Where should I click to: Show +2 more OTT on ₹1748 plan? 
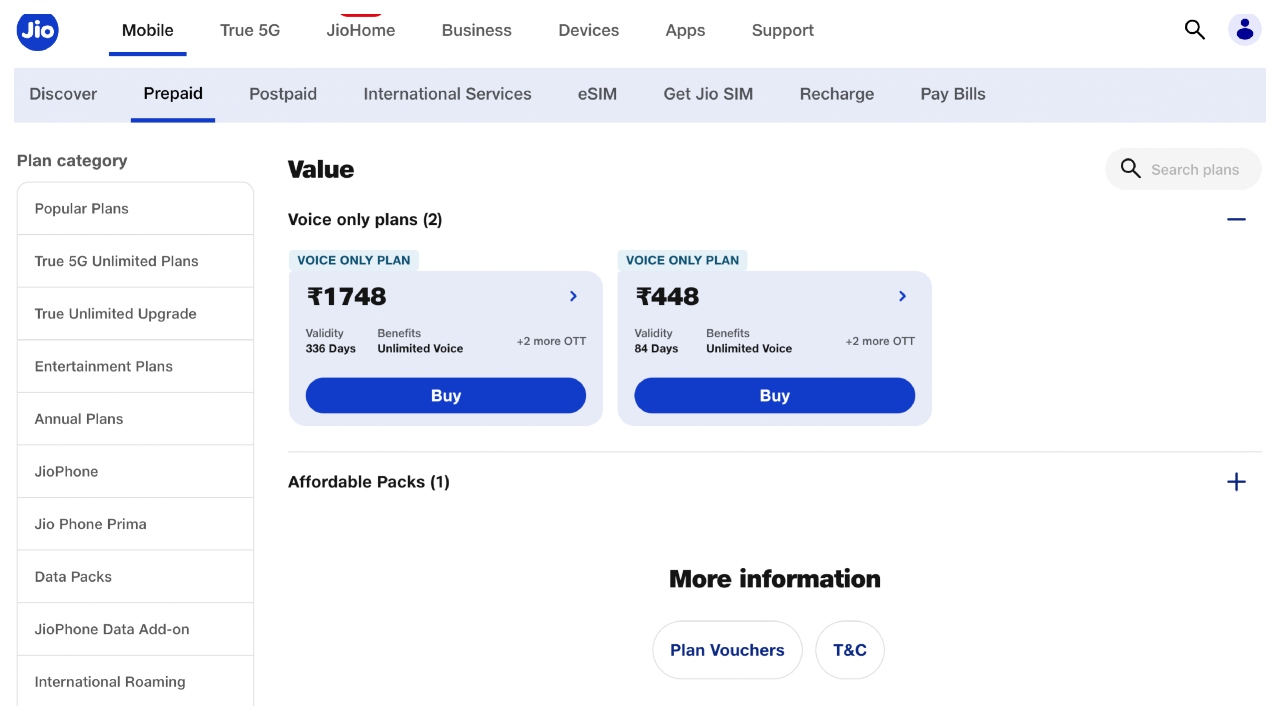[x=551, y=341]
